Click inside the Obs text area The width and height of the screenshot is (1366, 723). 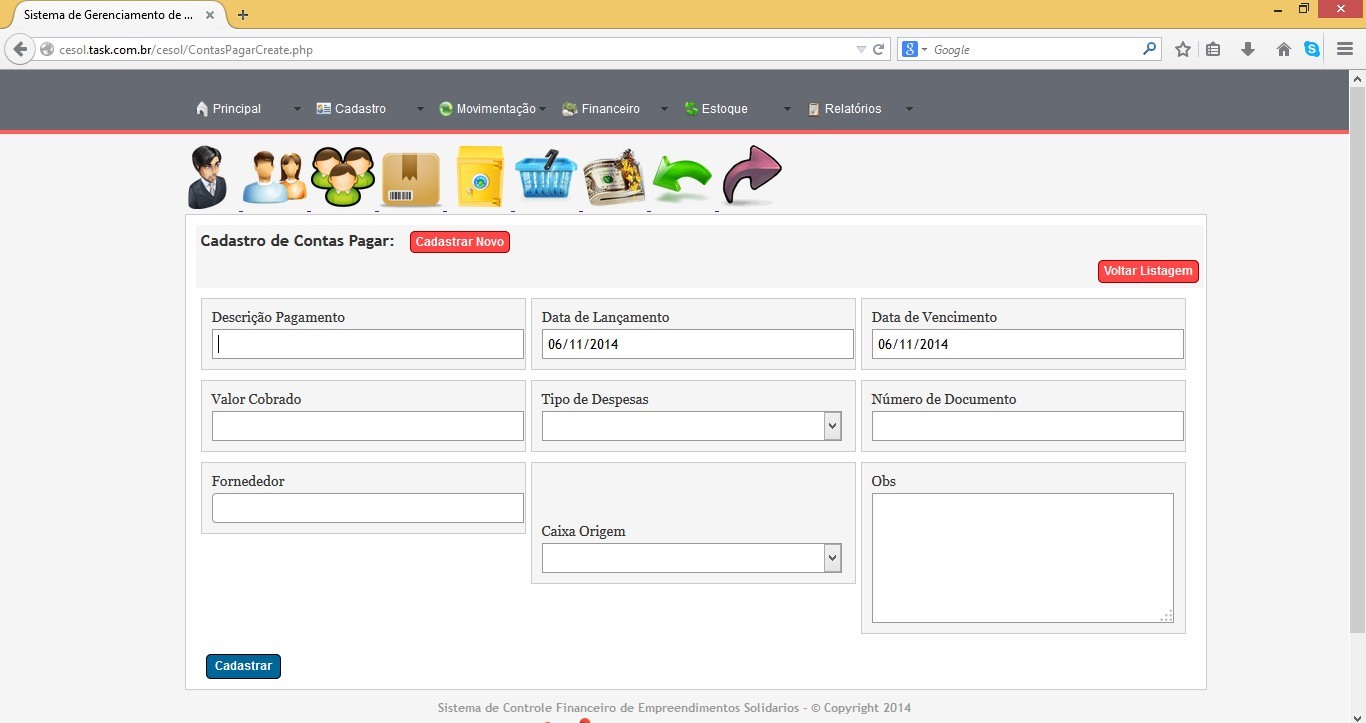tap(1021, 557)
